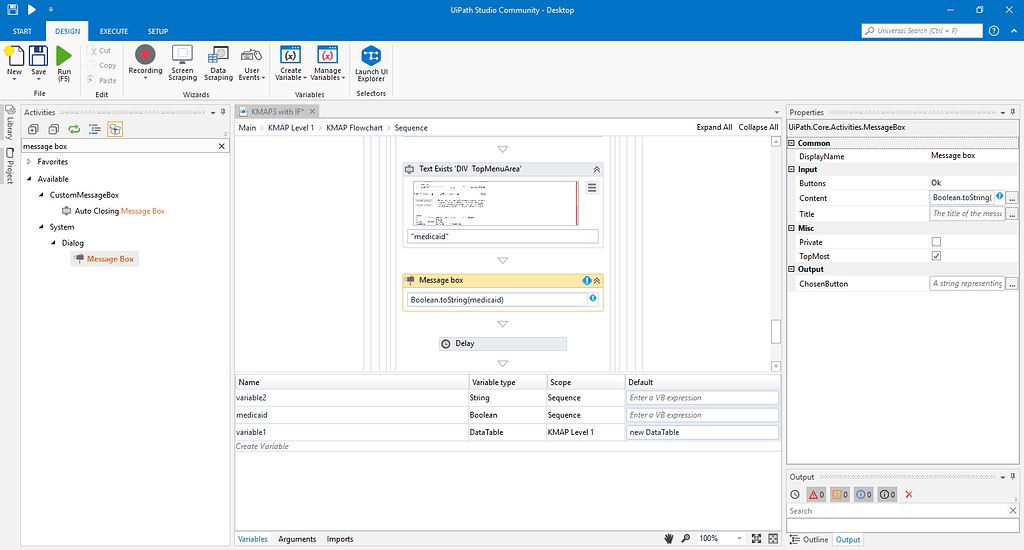Open Title expression editor ellipsis button

tap(1012, 214)
